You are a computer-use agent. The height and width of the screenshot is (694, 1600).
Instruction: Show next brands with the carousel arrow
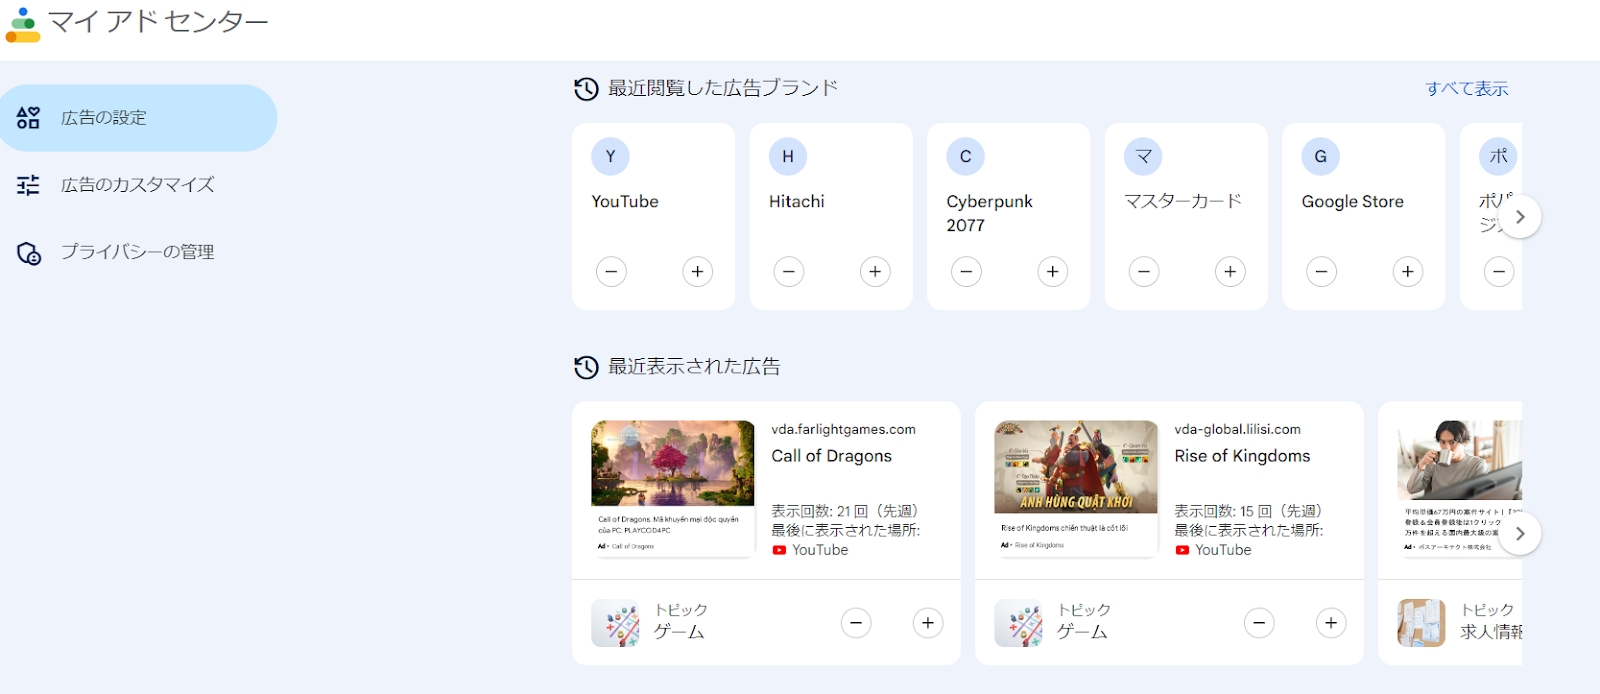(1520, 217)
